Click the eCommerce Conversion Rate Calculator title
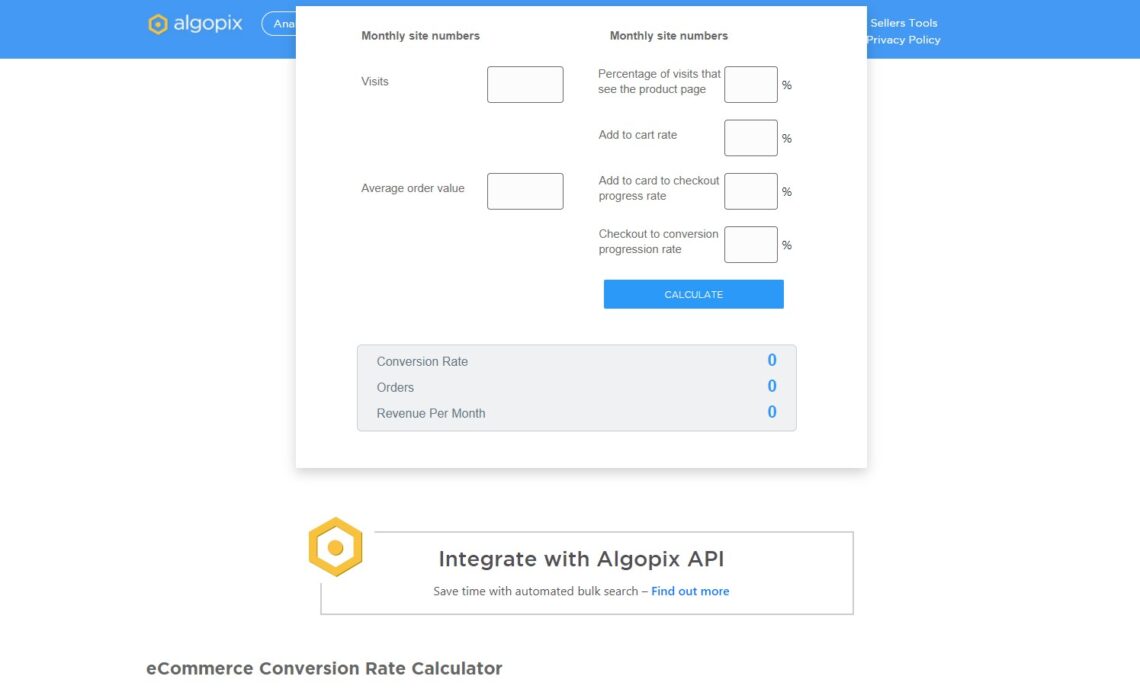Screen dimensions: 1140x689 [x=324, y=668]
